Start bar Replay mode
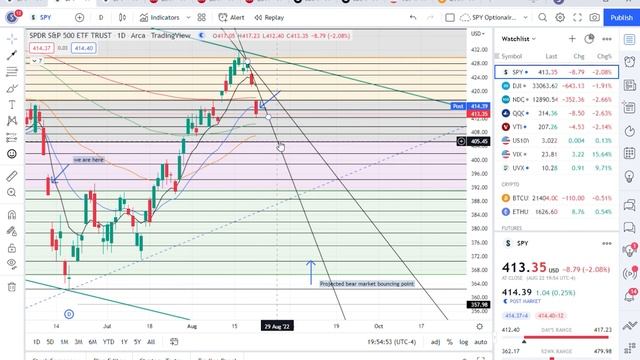Viewport: 640px width, 360px height. [269, 18]
